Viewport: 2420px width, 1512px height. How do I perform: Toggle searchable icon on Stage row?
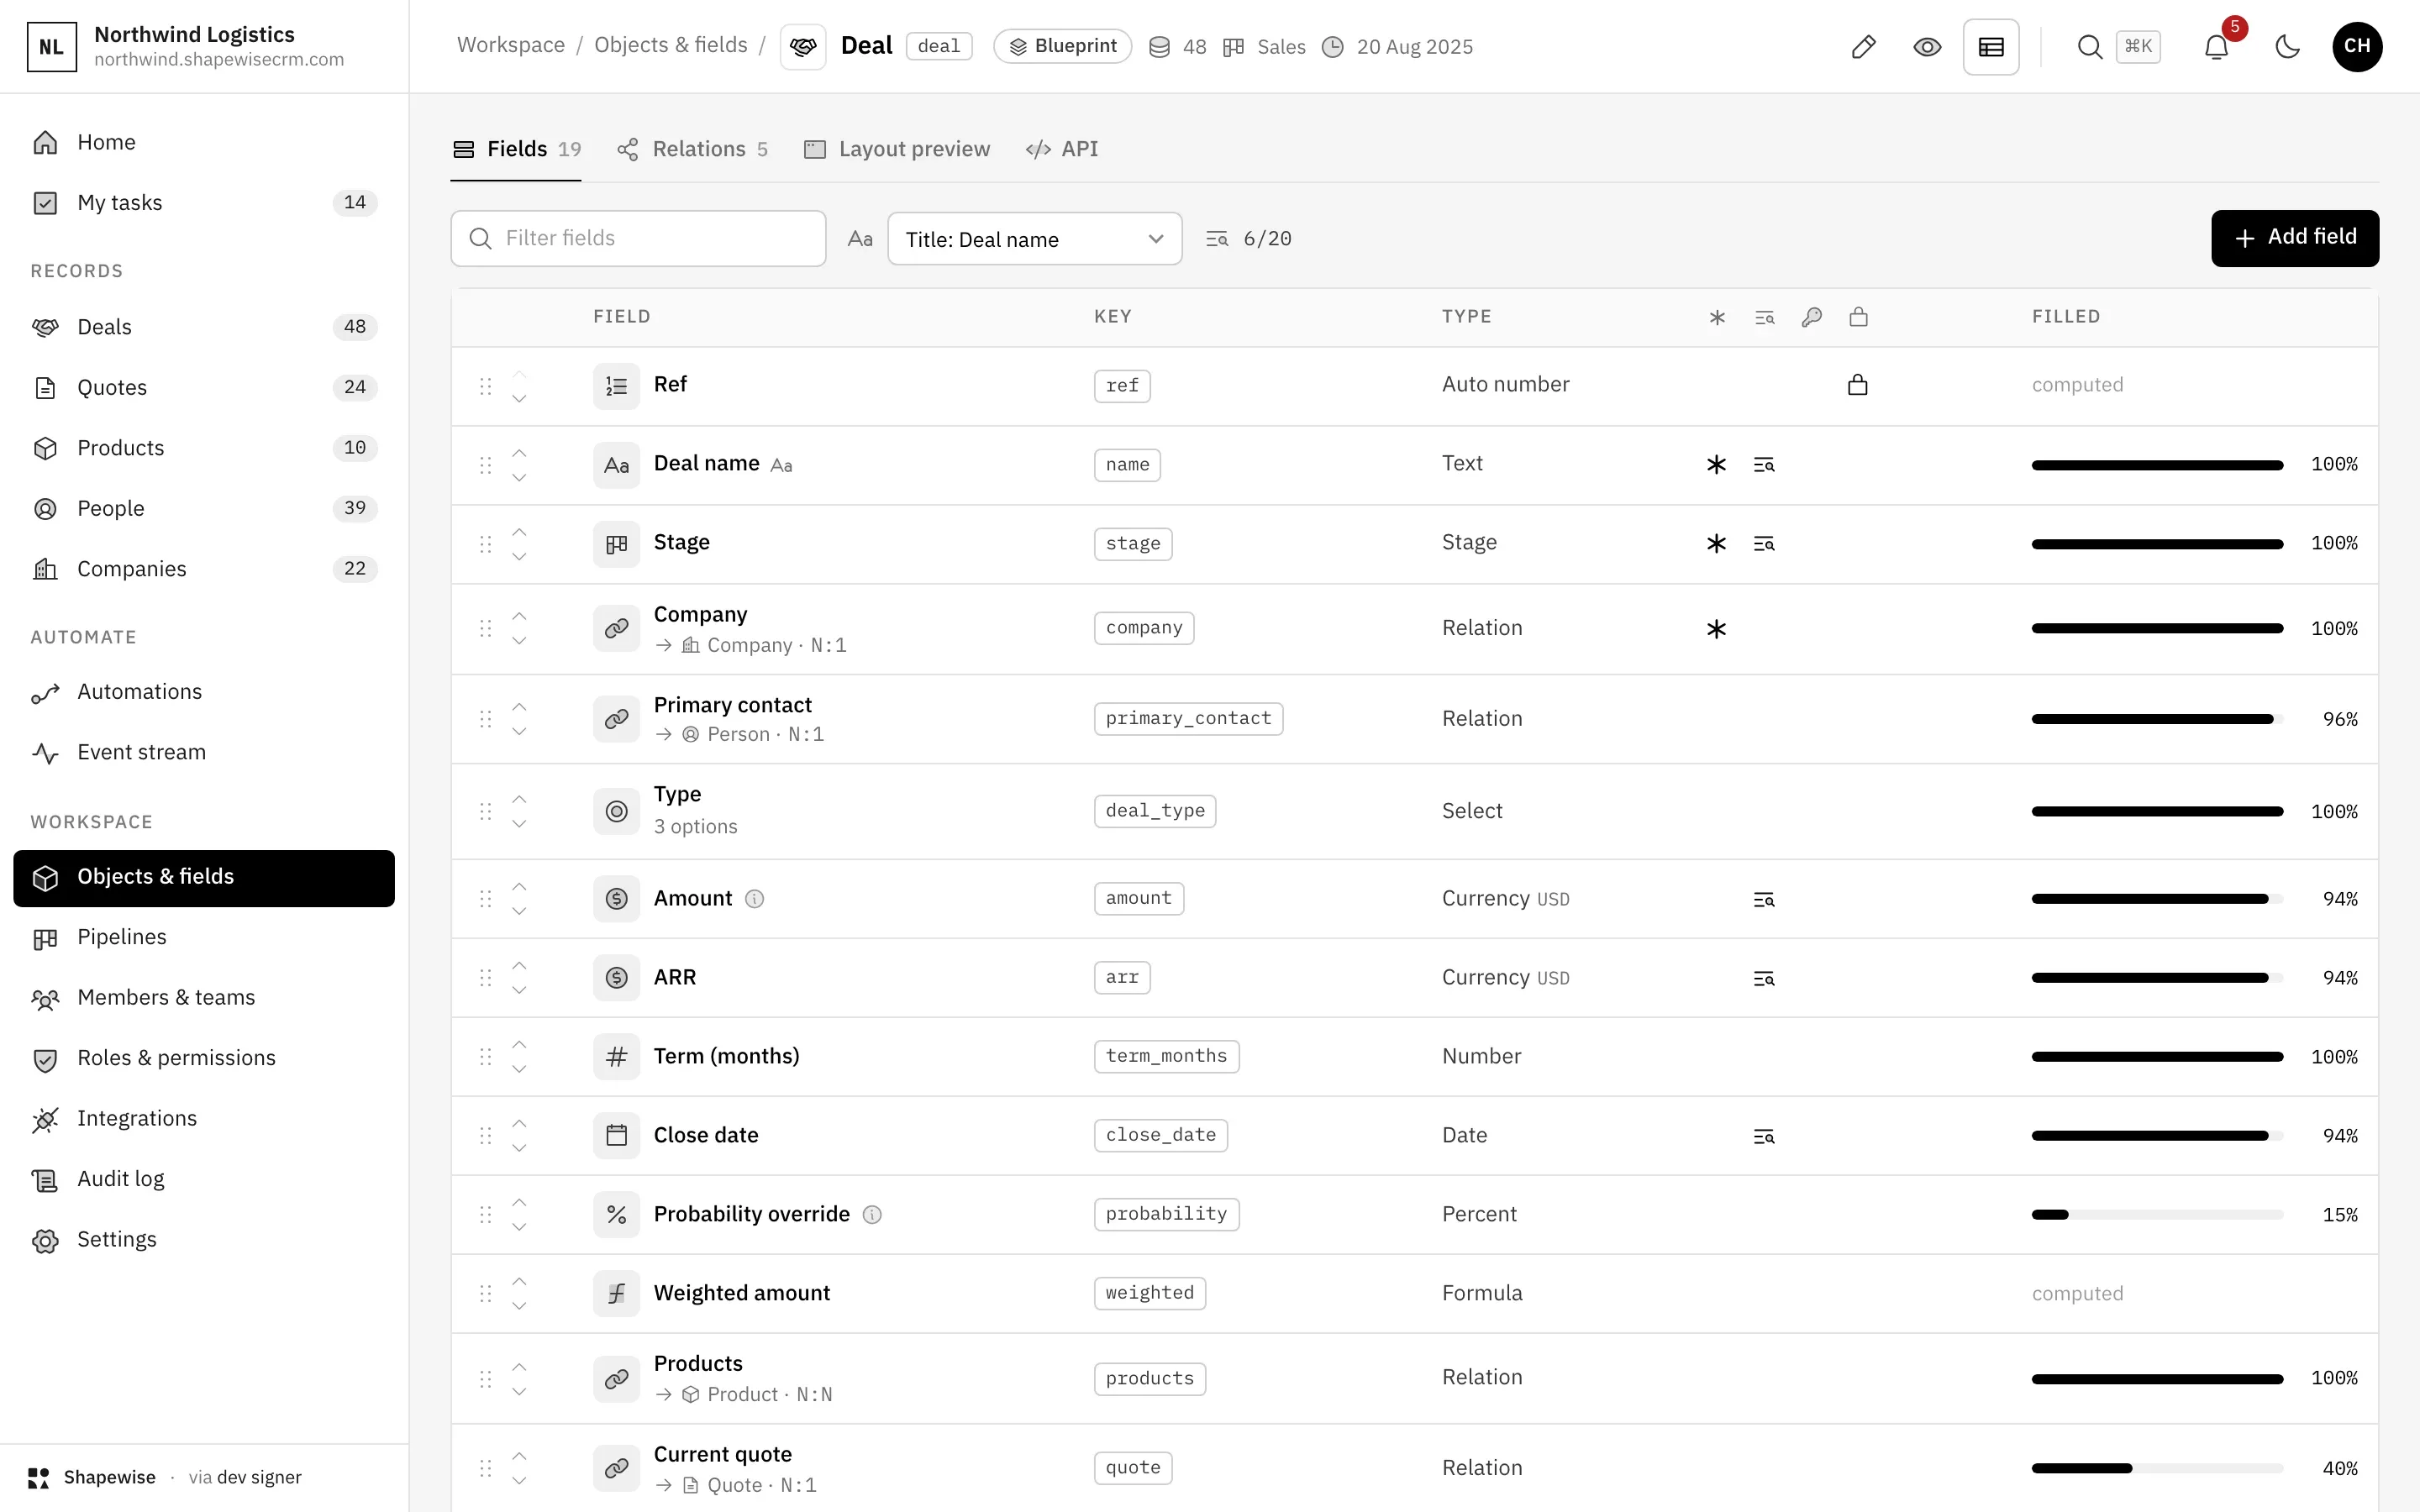coord(1764,544)
